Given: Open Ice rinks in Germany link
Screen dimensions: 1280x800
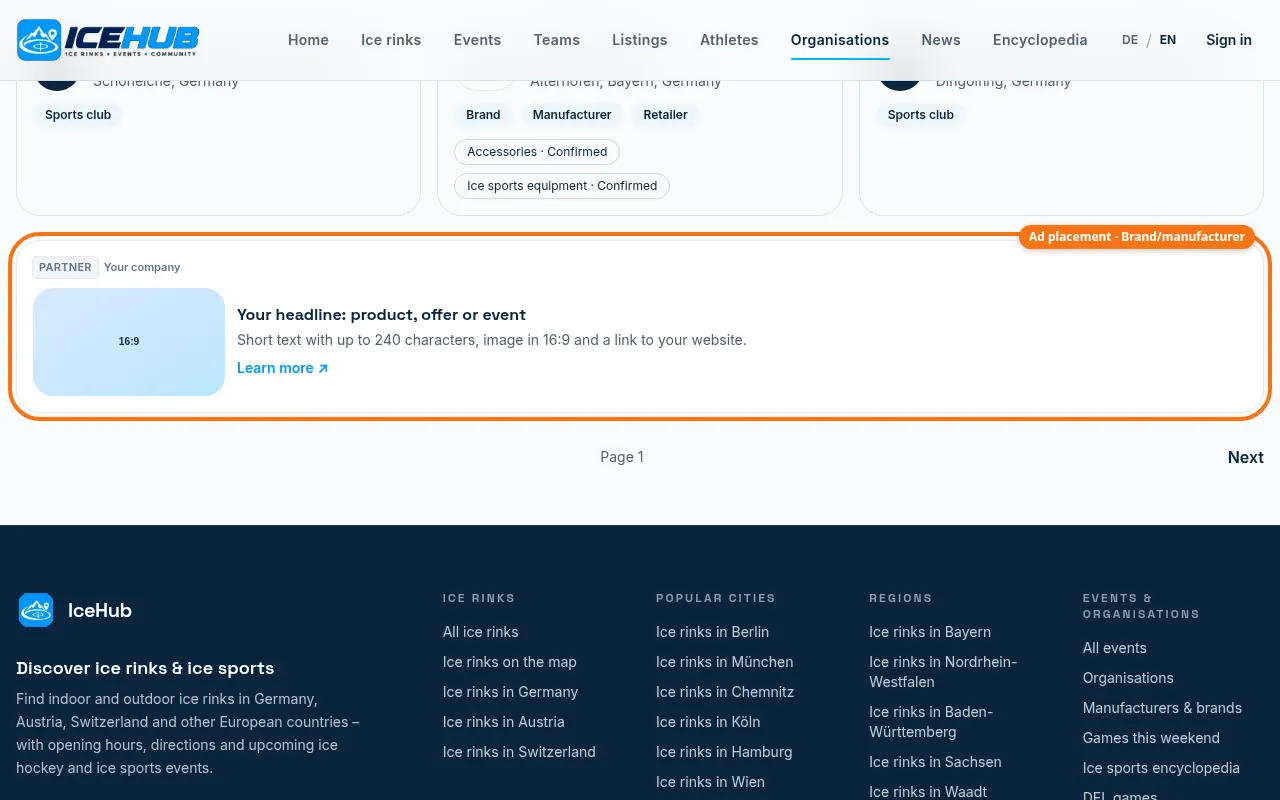Looking at the screenshot, I should tap(511, 692).
